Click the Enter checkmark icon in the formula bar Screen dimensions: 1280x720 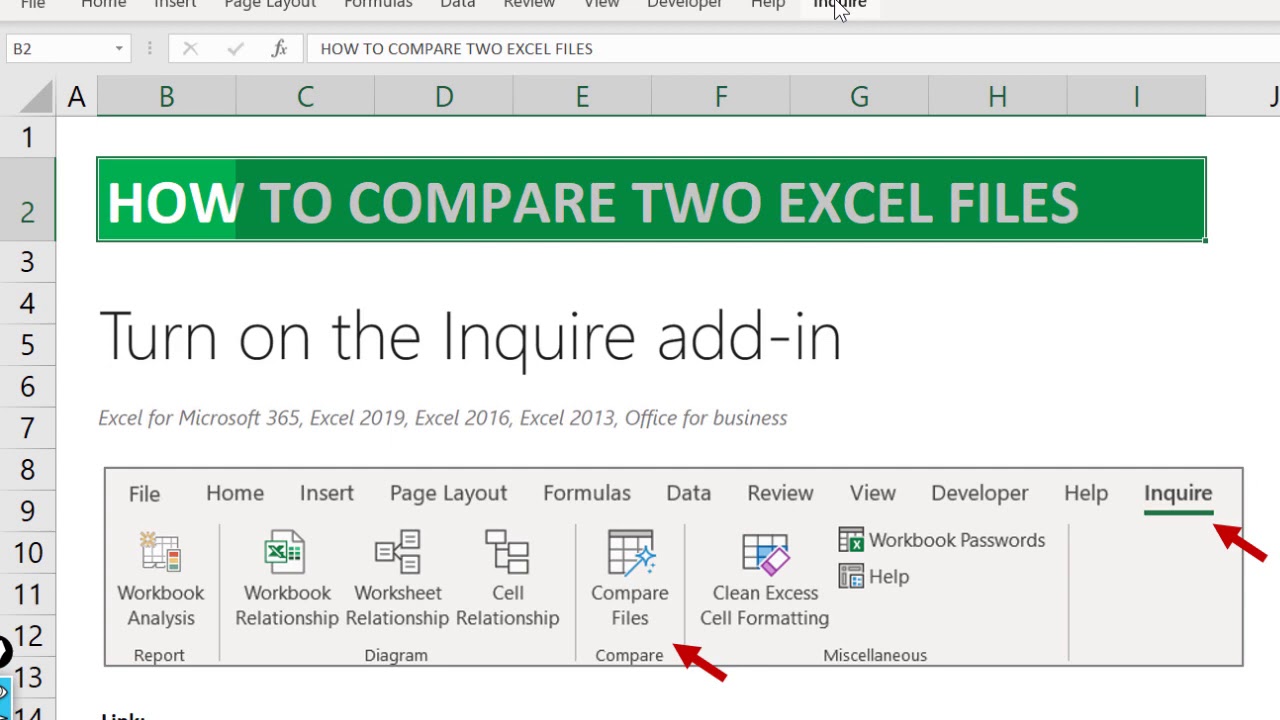pos(235,48)
